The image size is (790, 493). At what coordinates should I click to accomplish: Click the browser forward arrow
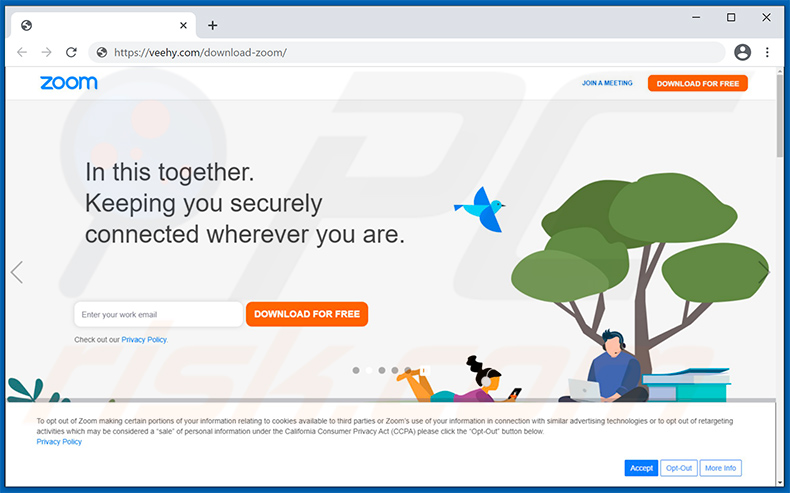pyautogui.click(x=46, y=52)
